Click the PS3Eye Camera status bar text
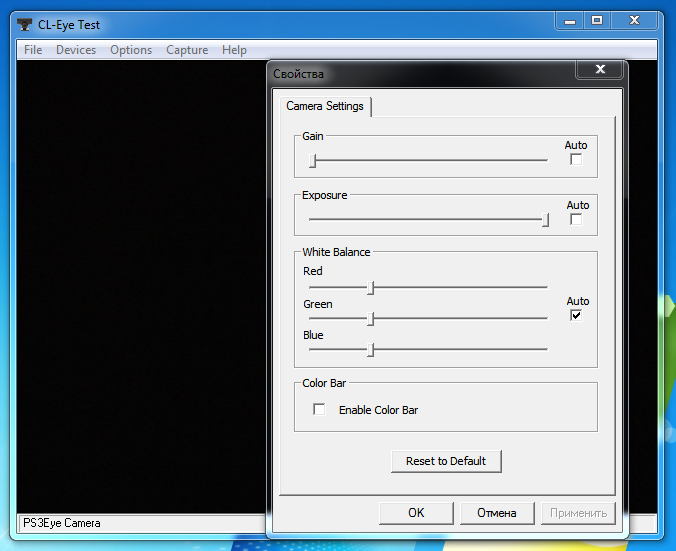Viewport: 676px width, 551px height. pyautogui.click(x=62, y=523)
